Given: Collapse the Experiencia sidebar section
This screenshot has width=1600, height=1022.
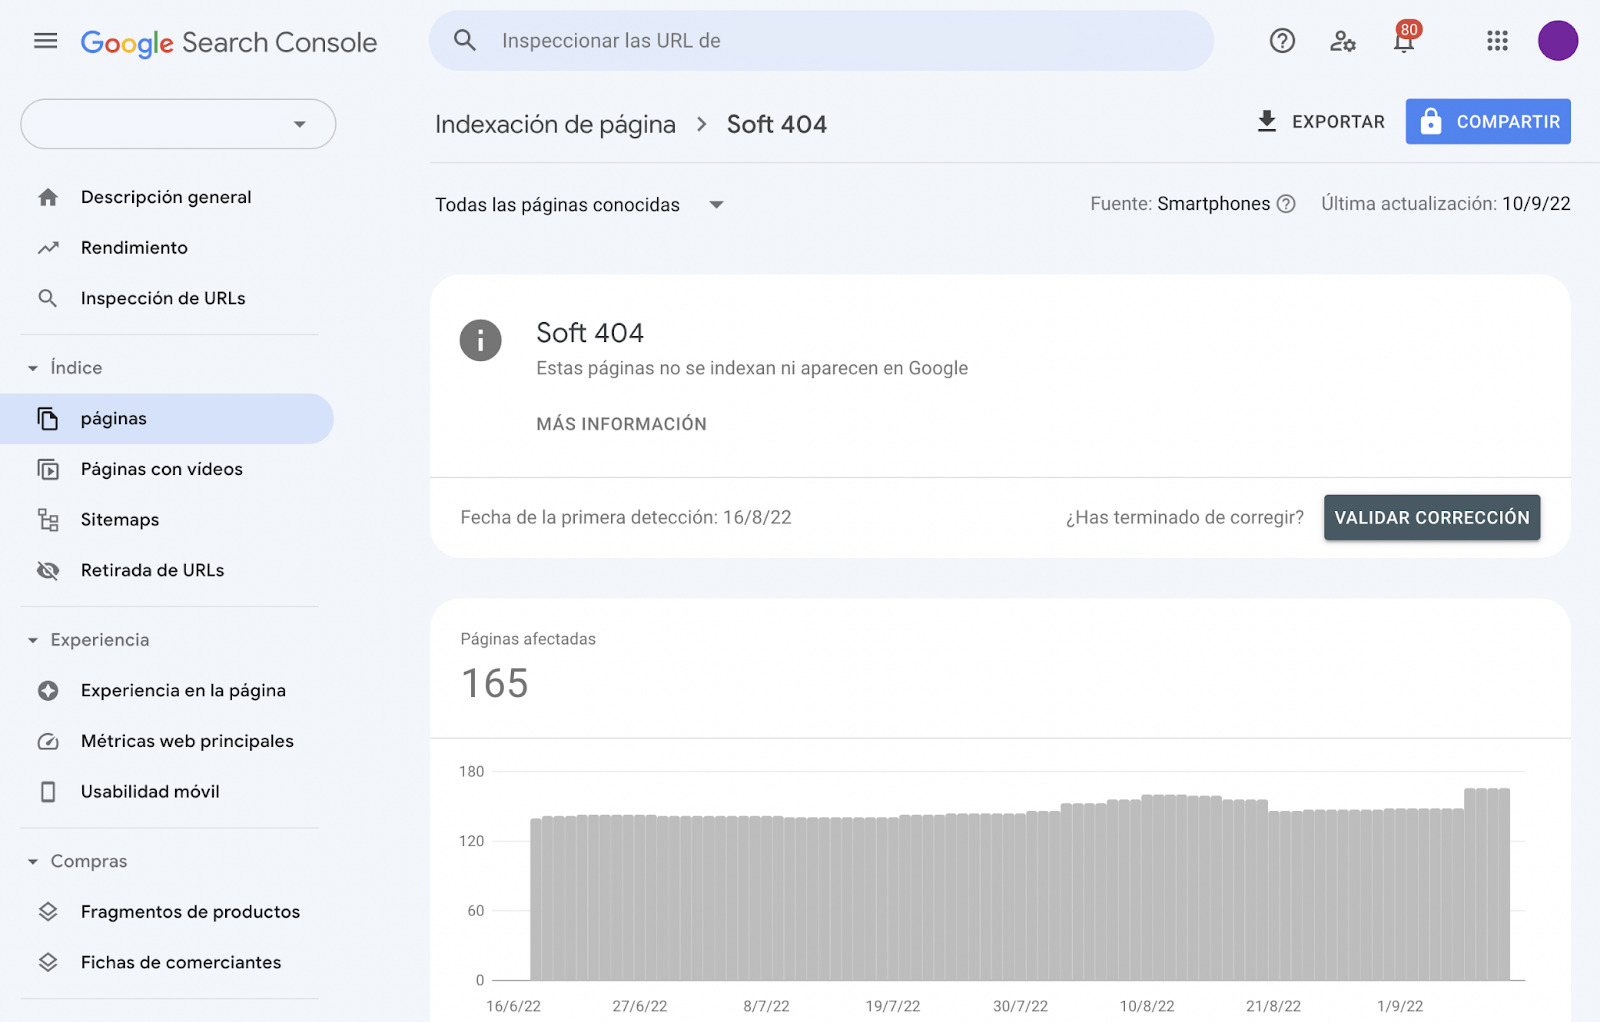Looking at the screenshot, I should point(33,640).
